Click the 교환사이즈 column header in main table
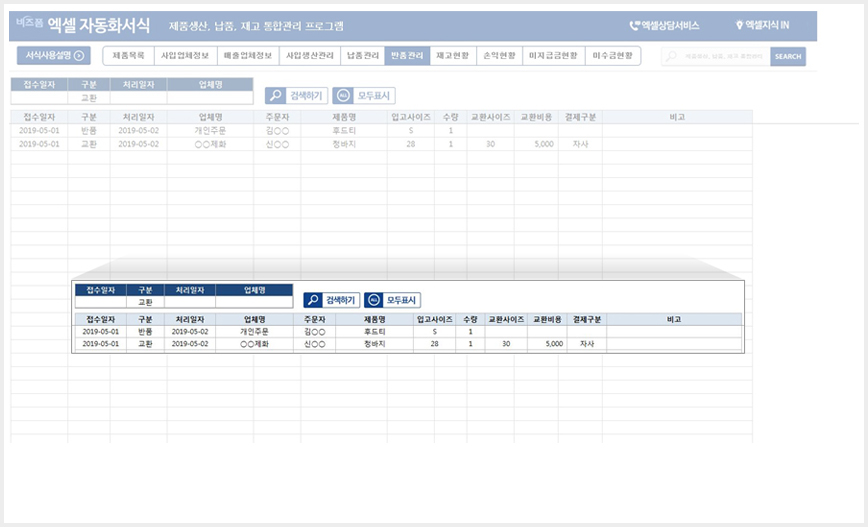The width and height of the screenshot is (868, 527). [490, 117]
